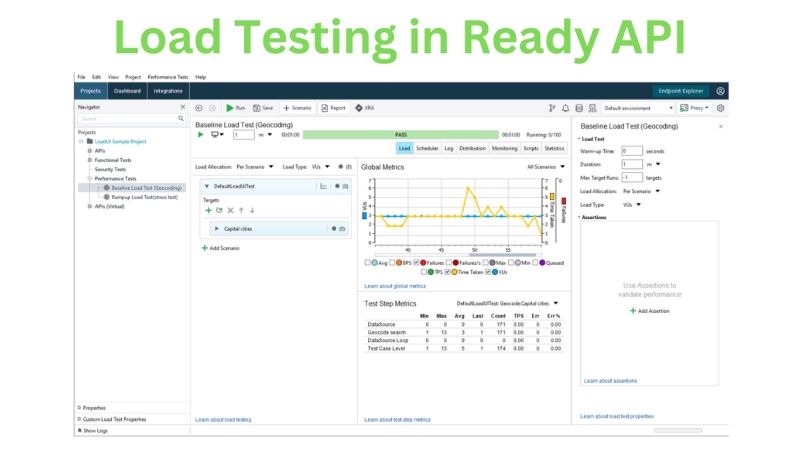The image size is (800, 466).
Task: Click the green PASS progress bar
Action: point(401,135)
